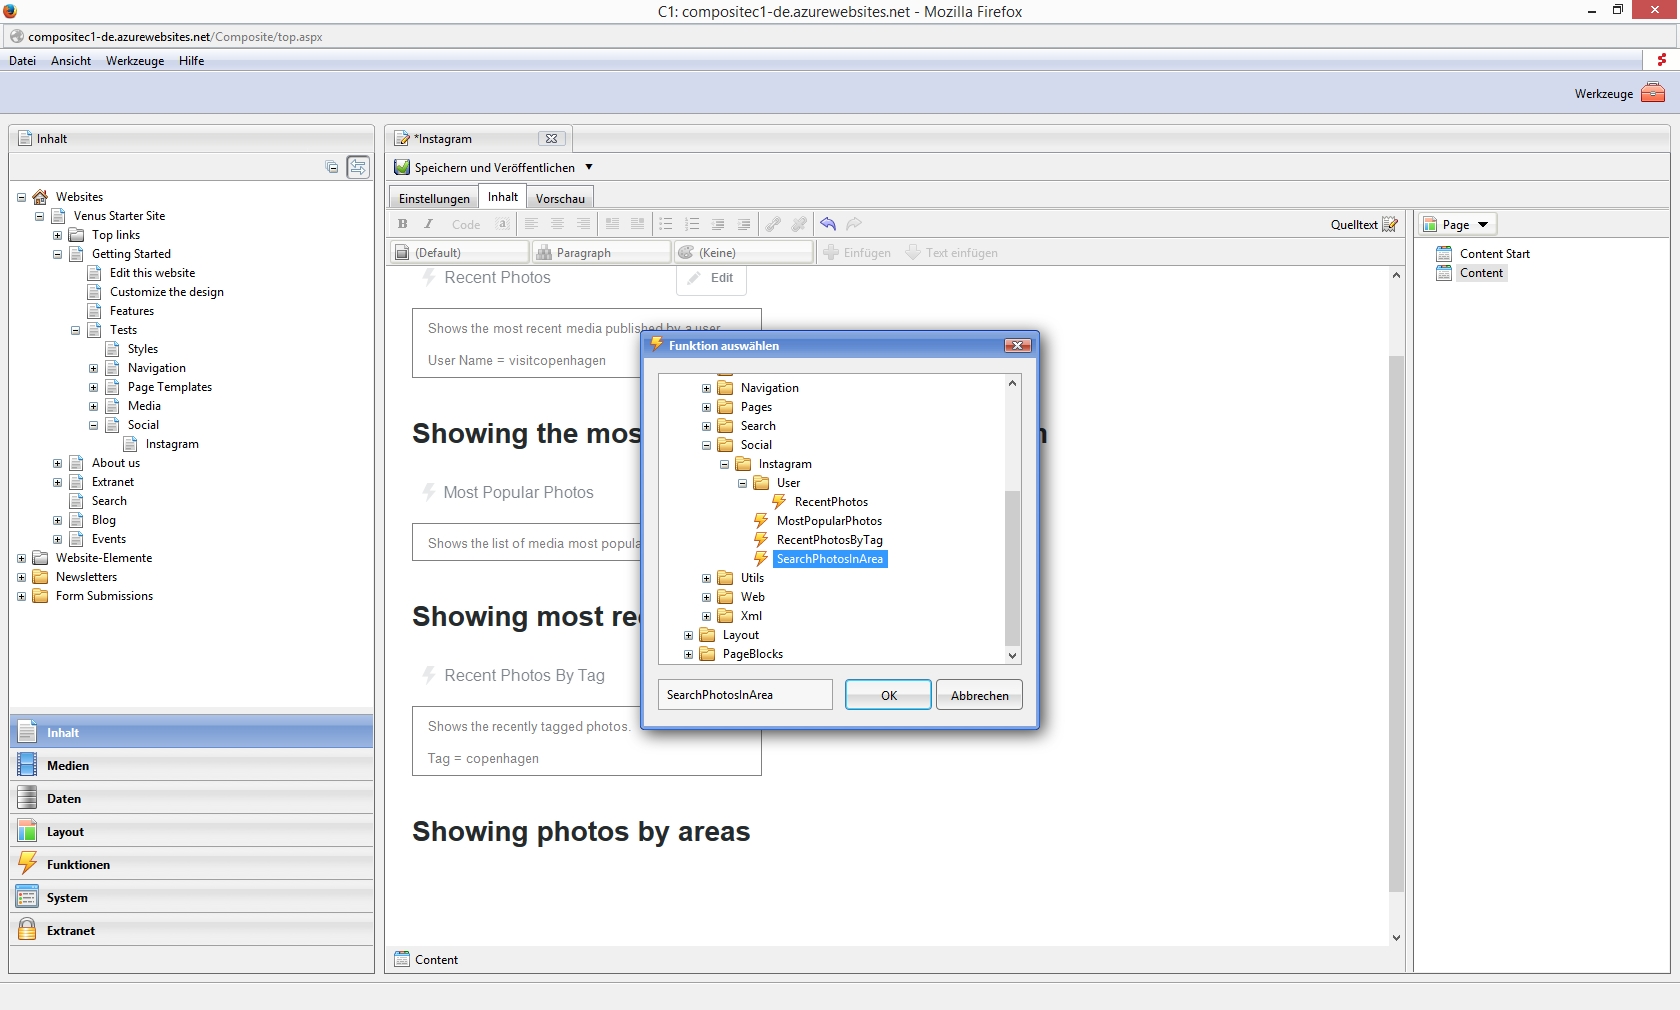This screenshot has height=1010, width=1680.
Task: Click the Quelltext source edit icon
Action: [x=1390, y=224]
